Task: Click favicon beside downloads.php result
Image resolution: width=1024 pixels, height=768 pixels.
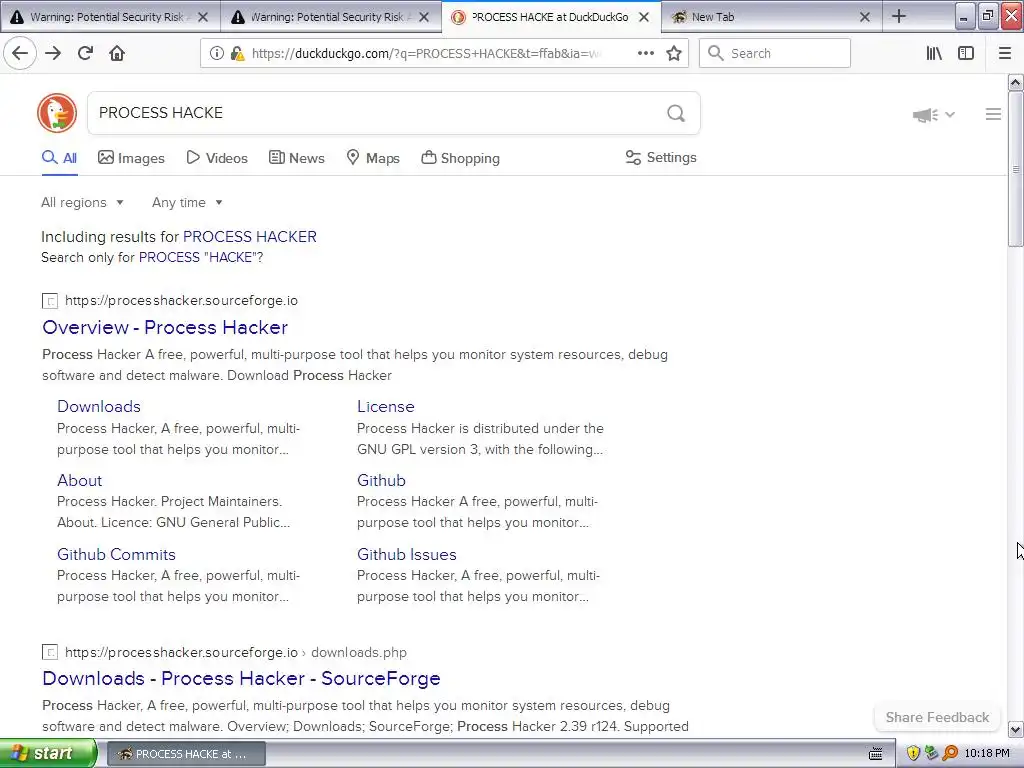Action: click(x=50, y=652)
